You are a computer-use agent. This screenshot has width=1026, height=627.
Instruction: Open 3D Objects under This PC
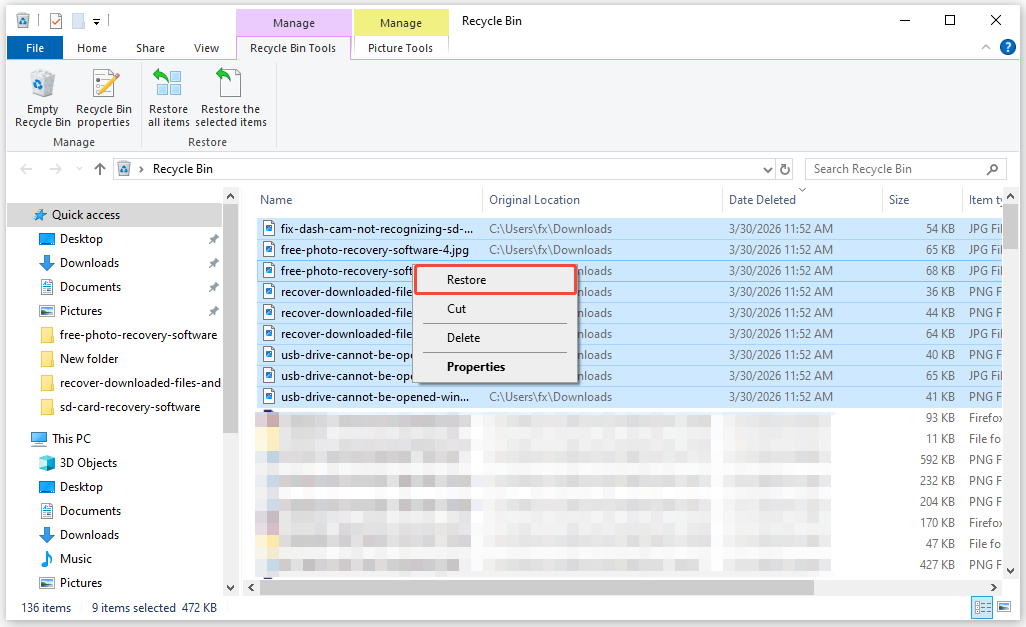click(88, 463)
